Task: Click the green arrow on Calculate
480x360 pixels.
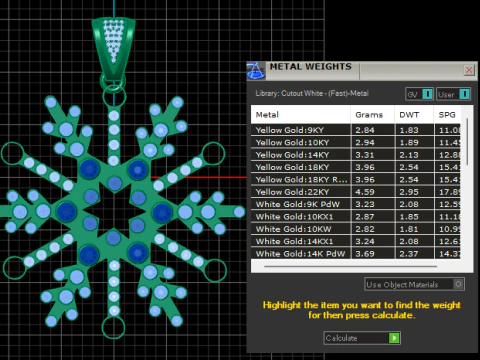Action: coord(394,338)
